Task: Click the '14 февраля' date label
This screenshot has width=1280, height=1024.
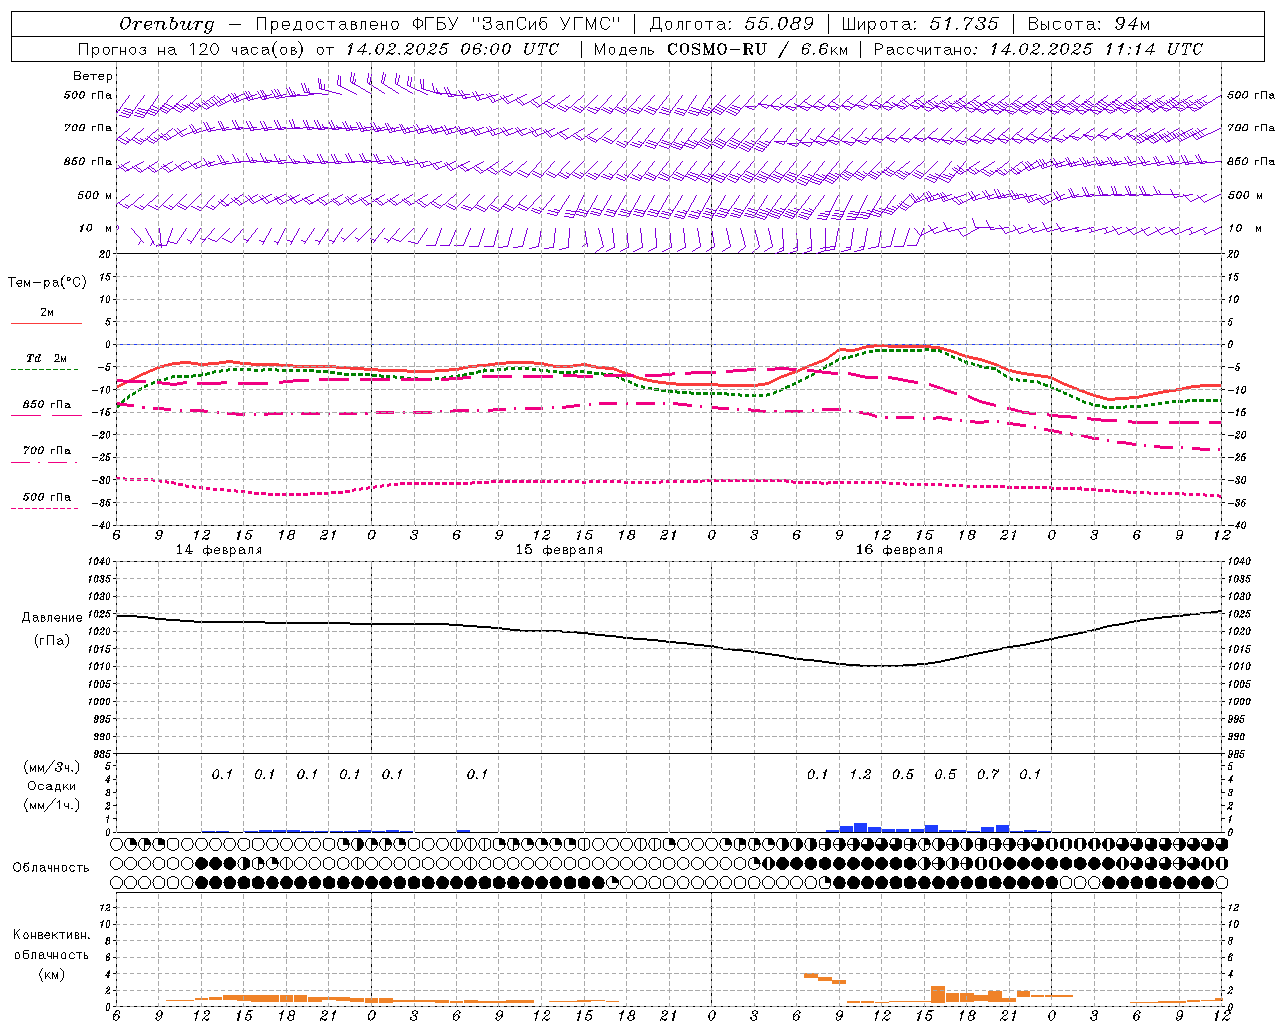Action: point(219,550)
